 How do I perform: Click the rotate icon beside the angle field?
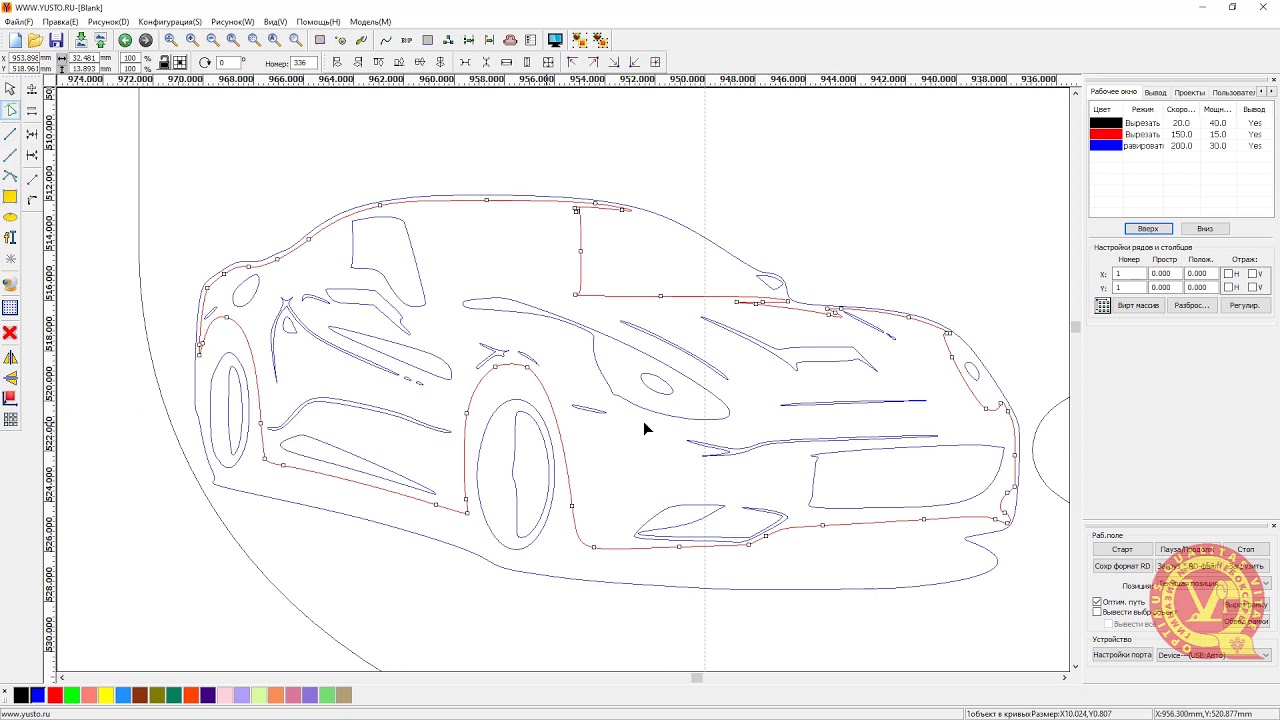click(x=205, y=63)
